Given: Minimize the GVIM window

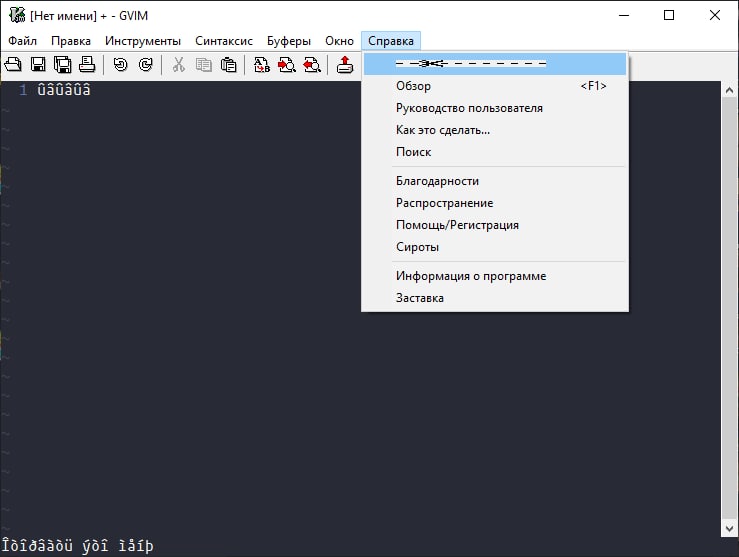Looking at the screenshot, I should [x=624, y=15].
